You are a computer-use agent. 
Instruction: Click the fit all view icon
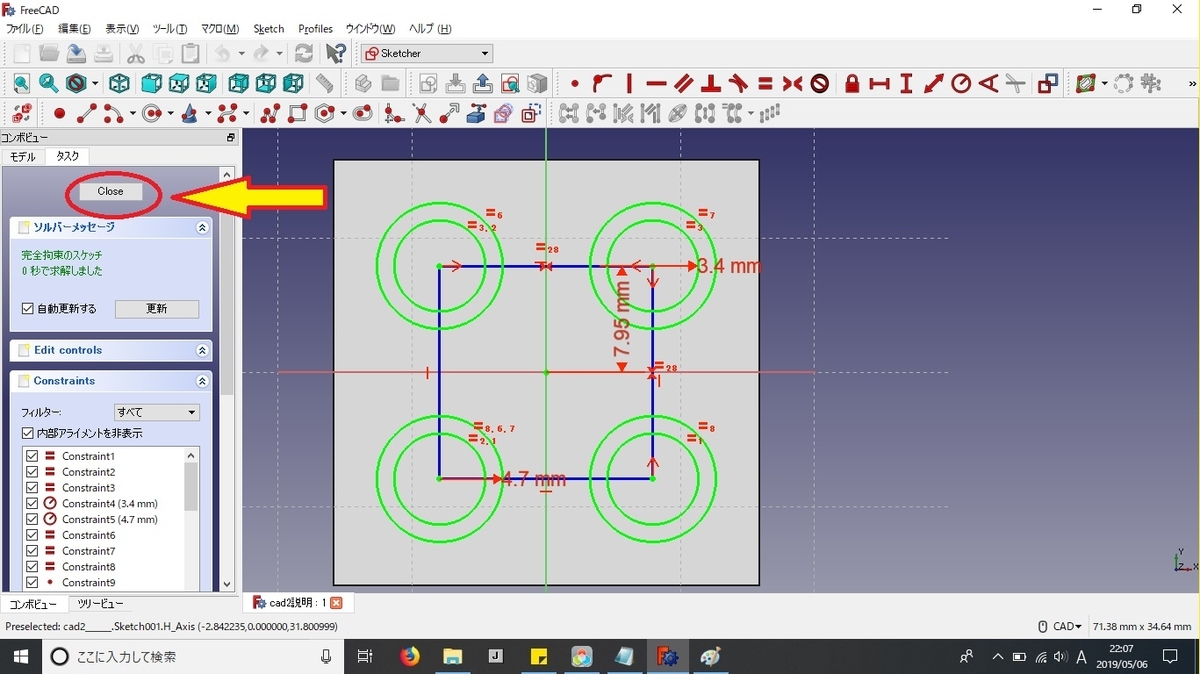pyautogui.click(x=21, y=84)
